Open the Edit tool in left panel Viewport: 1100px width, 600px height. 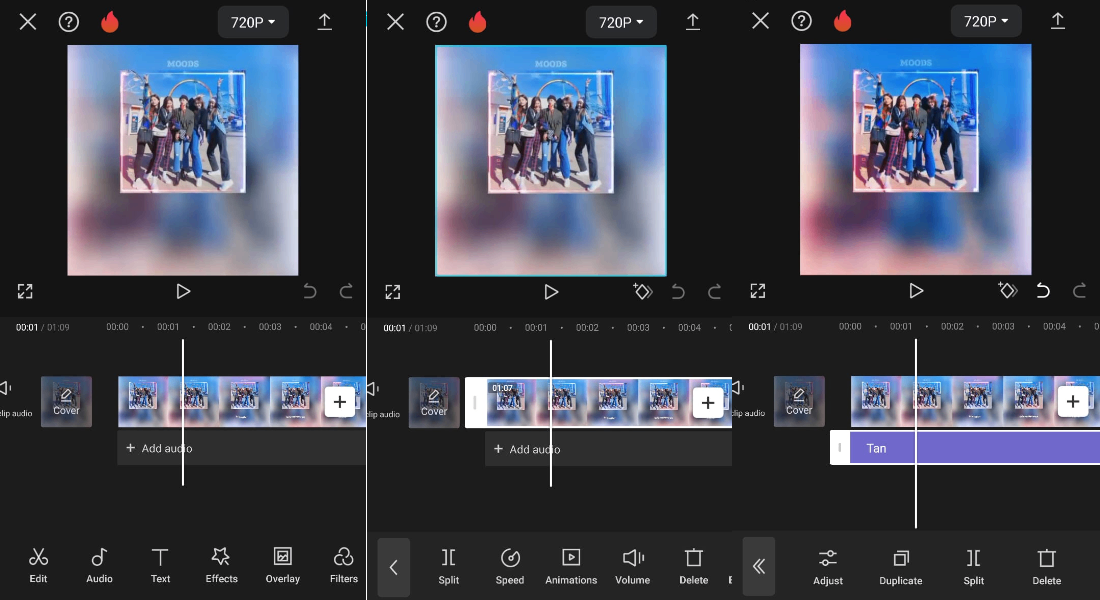coord(38,566)
